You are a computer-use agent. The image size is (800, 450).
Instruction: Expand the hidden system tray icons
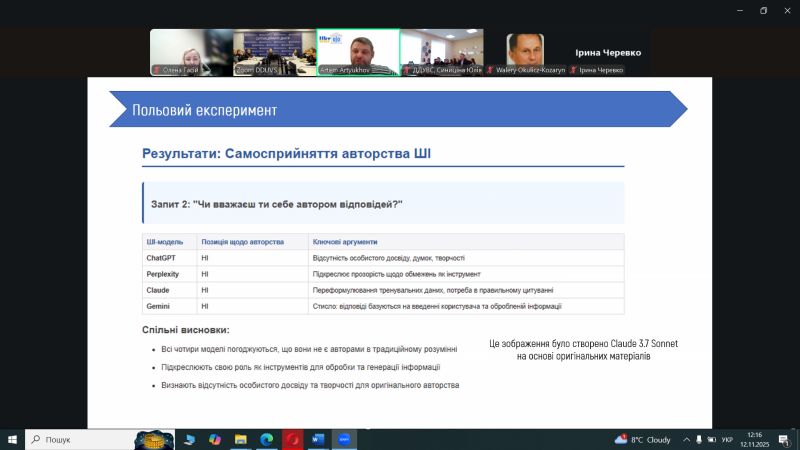pos(687,439)
